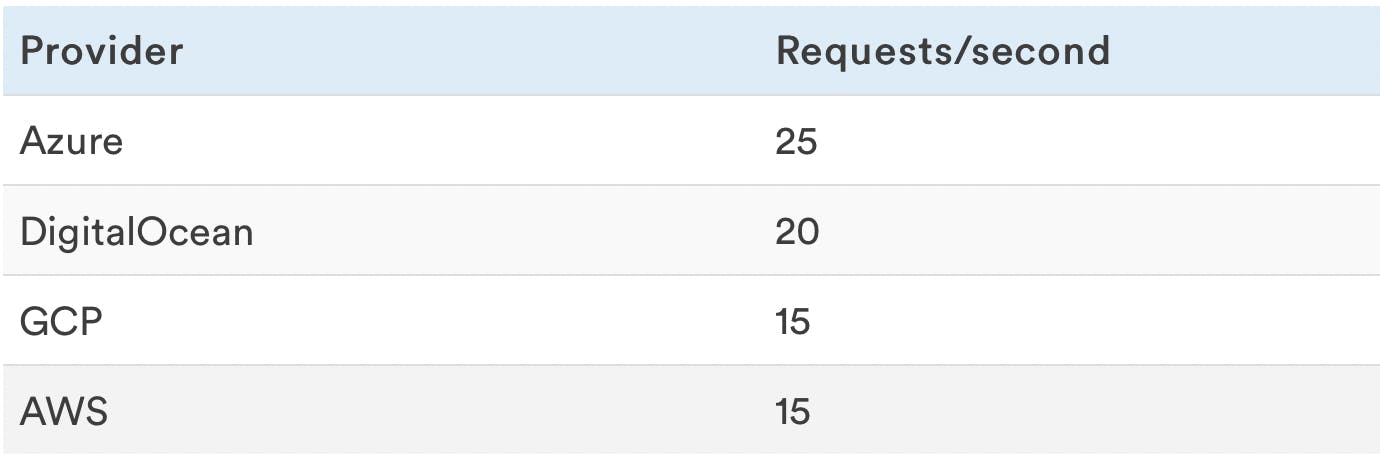Click the value 15 in AWS row
1380x458 pixels.
[793, 411]
